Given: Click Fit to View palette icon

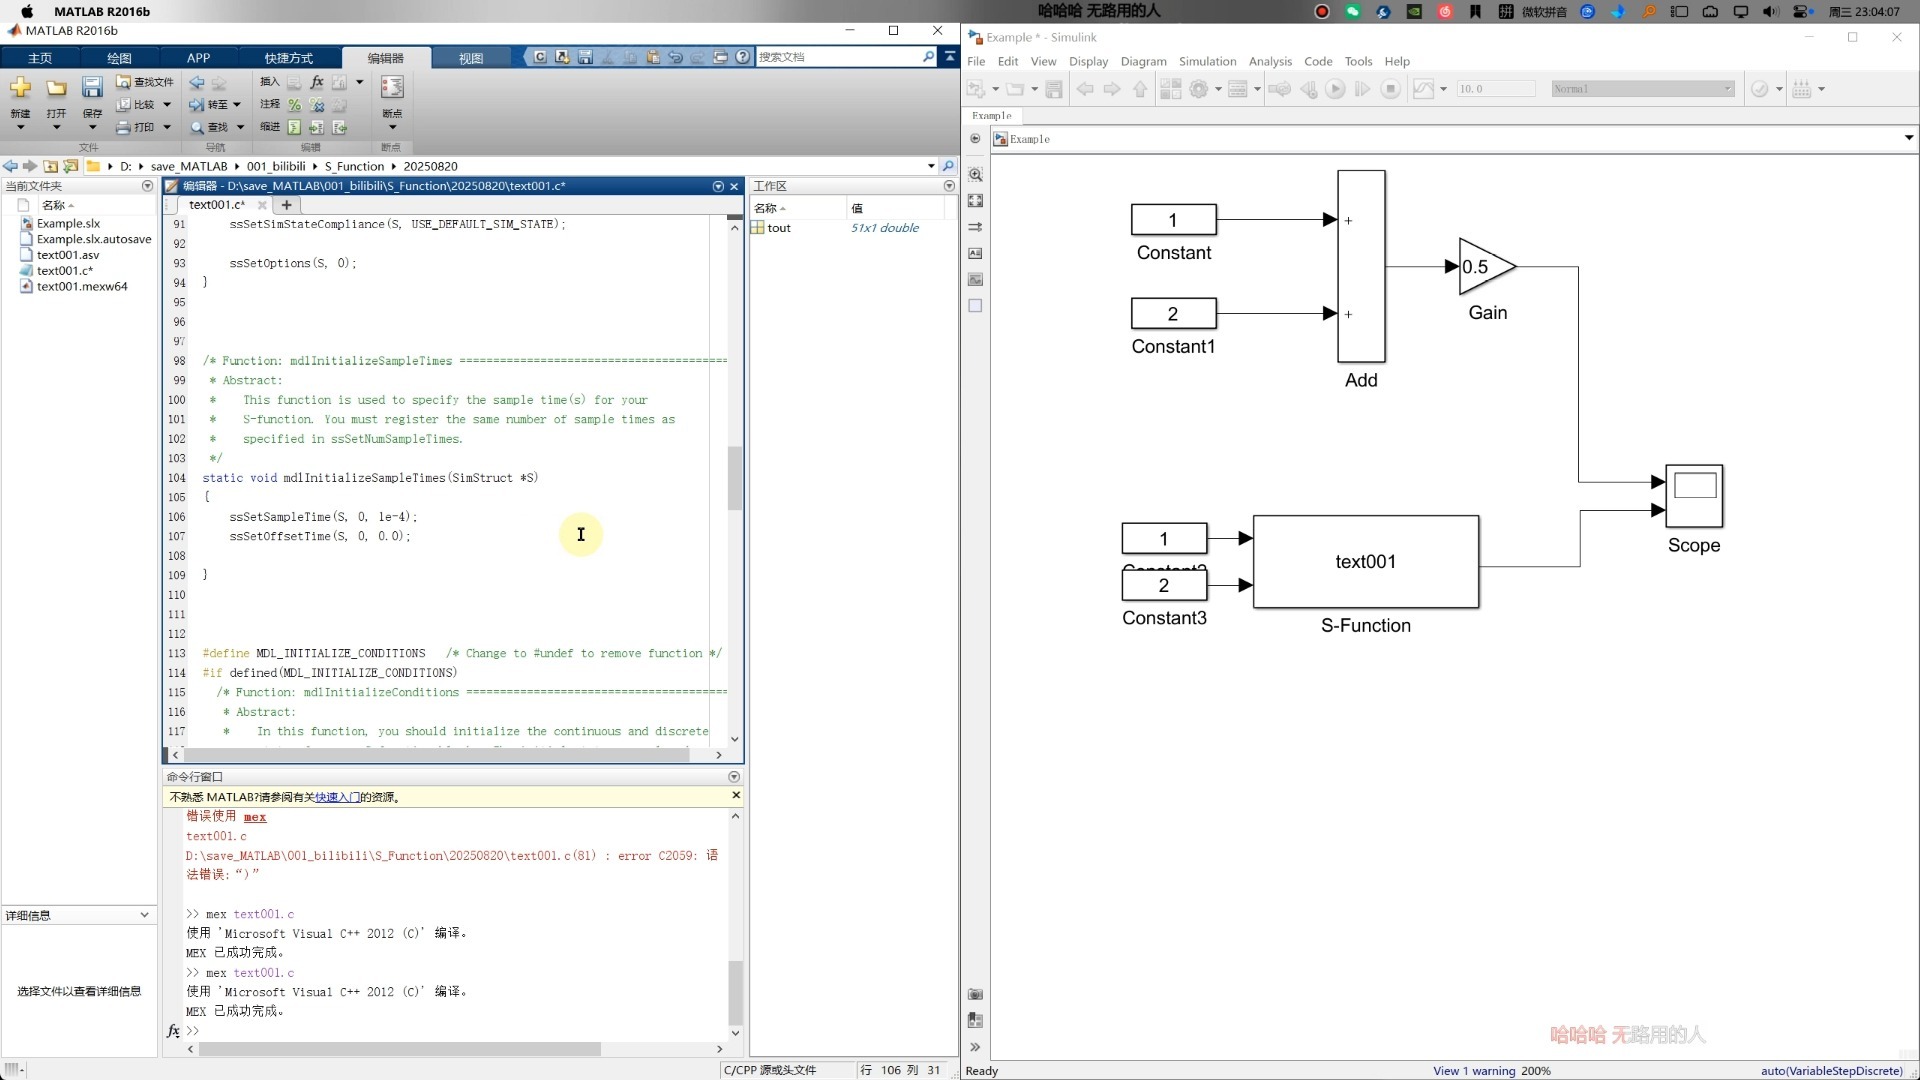Looking at the screenshot, I should click(975, 201).
